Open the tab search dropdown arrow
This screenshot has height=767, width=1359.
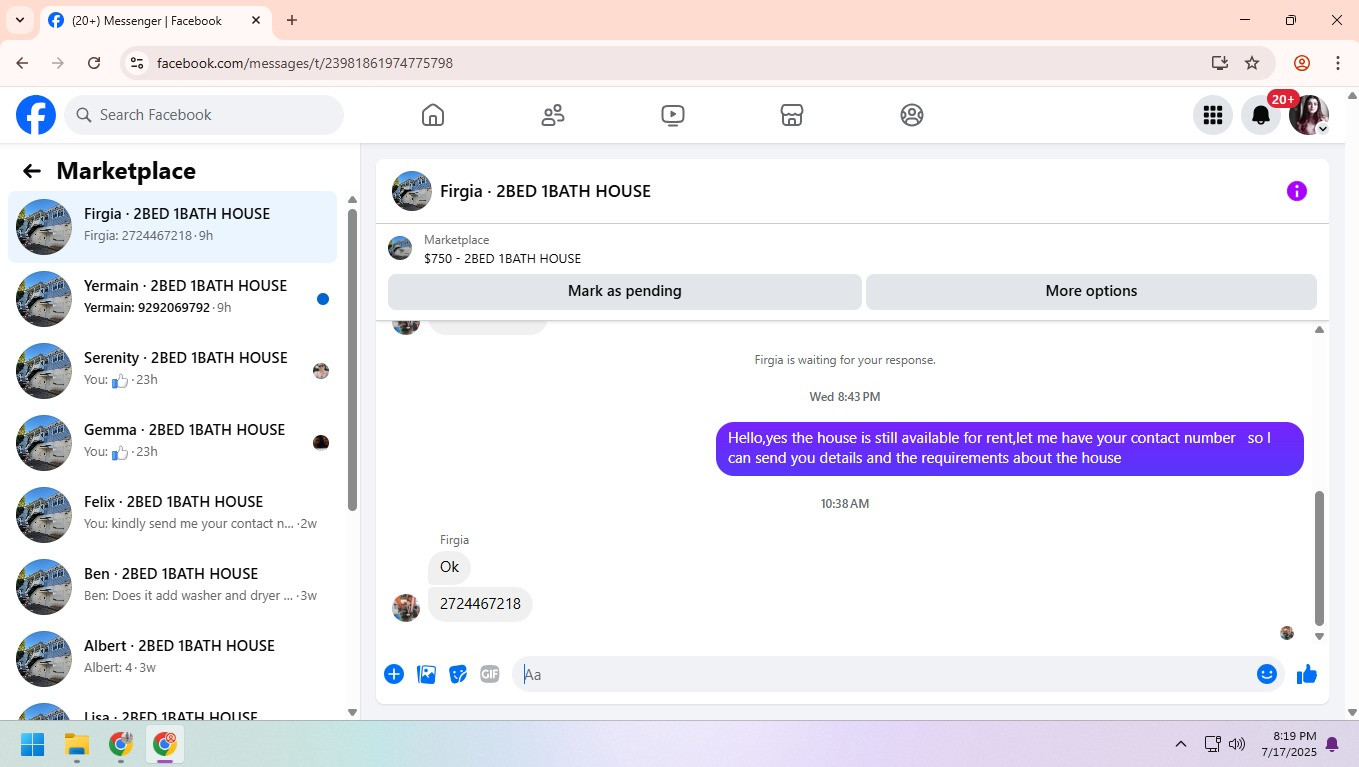point(20,20)
